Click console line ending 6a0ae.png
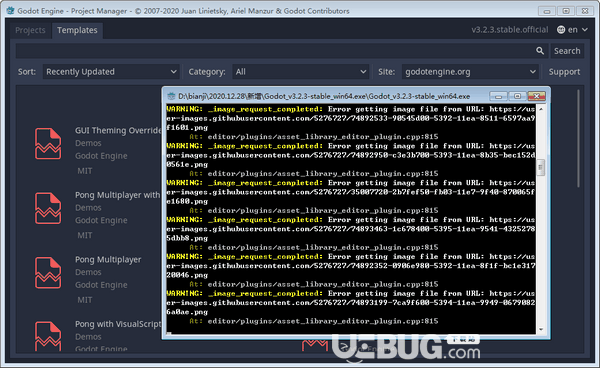 (x=187, y=312)
